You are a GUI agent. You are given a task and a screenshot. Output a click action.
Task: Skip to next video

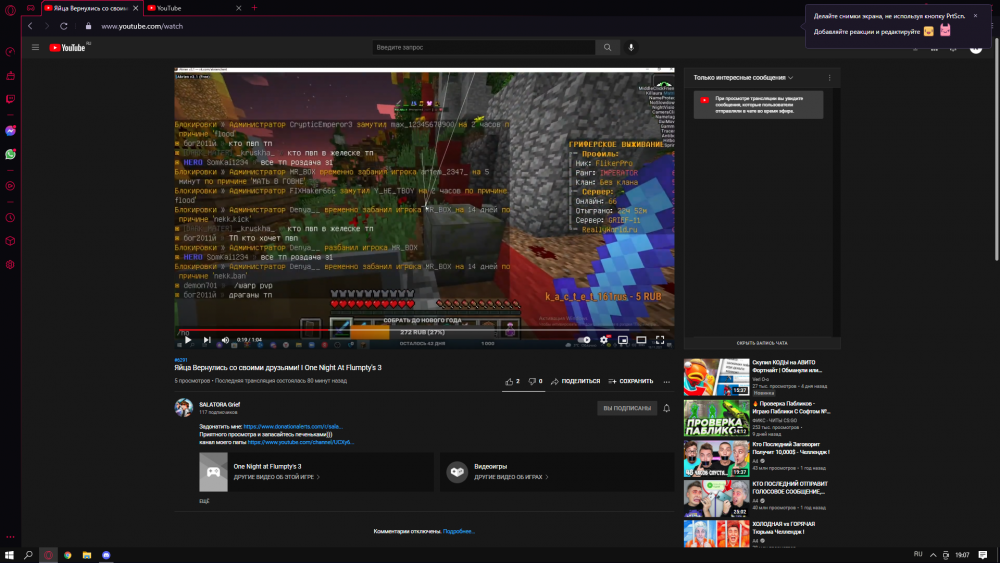tap(207, 340)
